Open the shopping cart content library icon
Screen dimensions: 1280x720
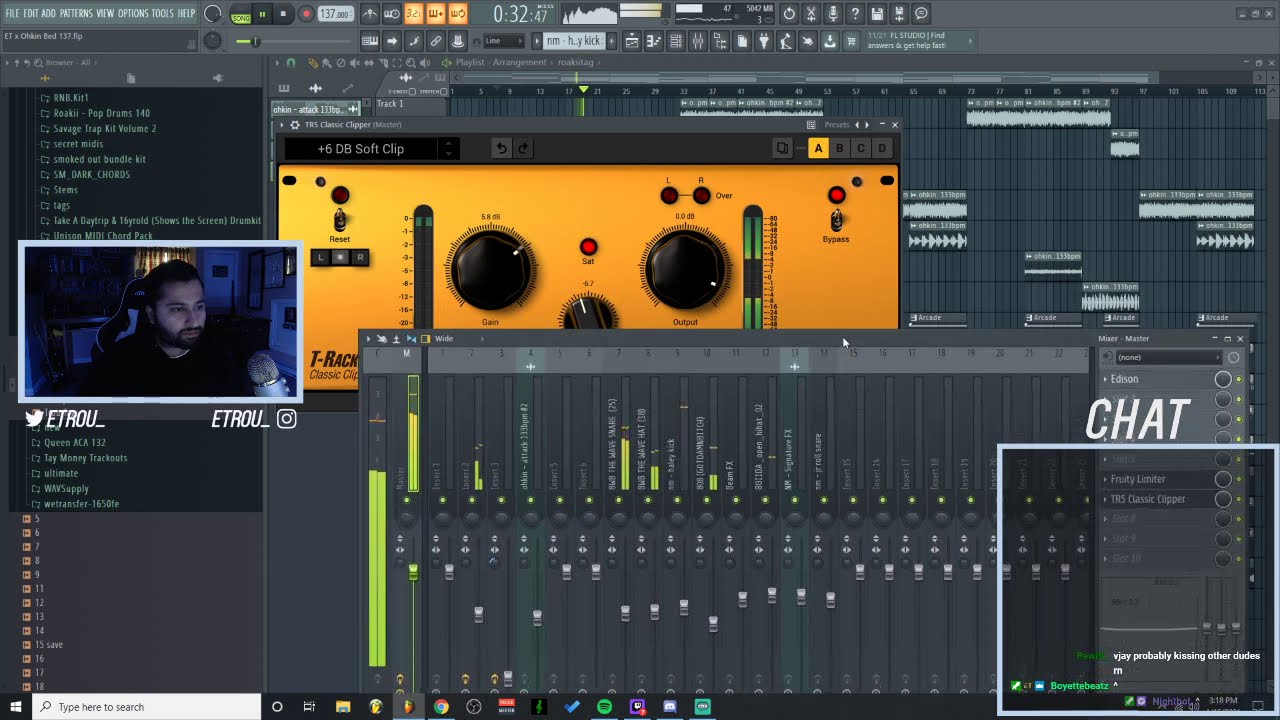(852, 41)
